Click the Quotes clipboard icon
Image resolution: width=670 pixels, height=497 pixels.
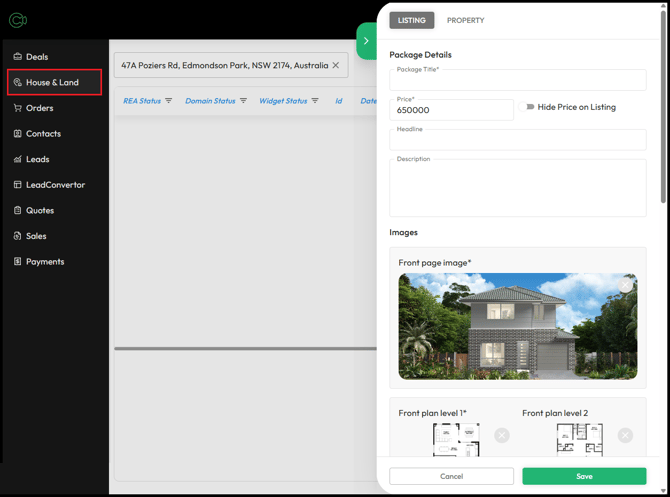(x=18, y=210)
